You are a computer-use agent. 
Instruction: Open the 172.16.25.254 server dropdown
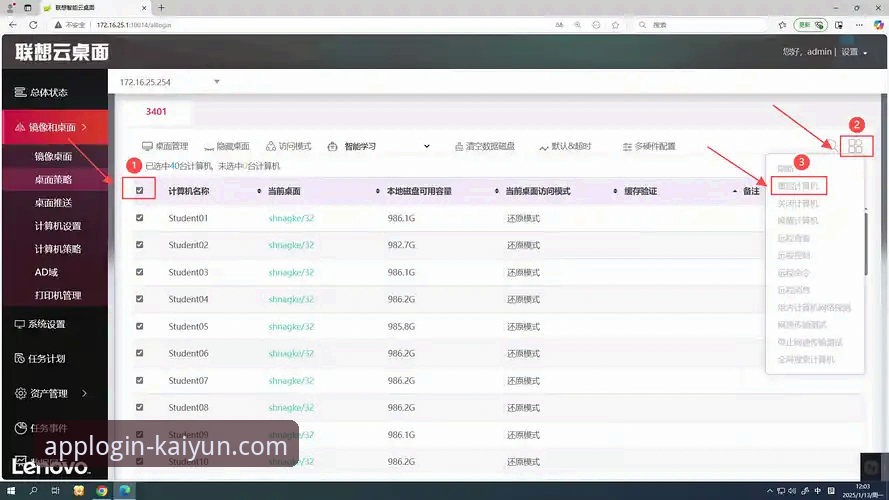point(169,82)
